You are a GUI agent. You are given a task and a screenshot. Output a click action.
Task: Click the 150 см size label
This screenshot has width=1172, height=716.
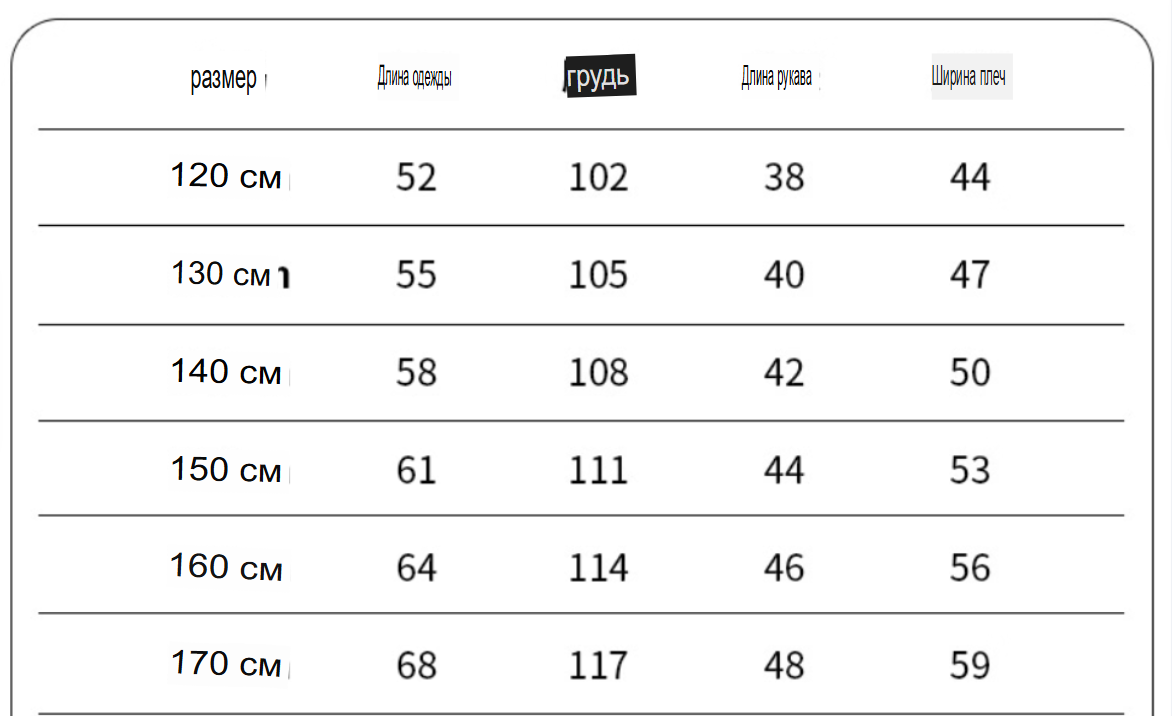[x=226, y=469]
